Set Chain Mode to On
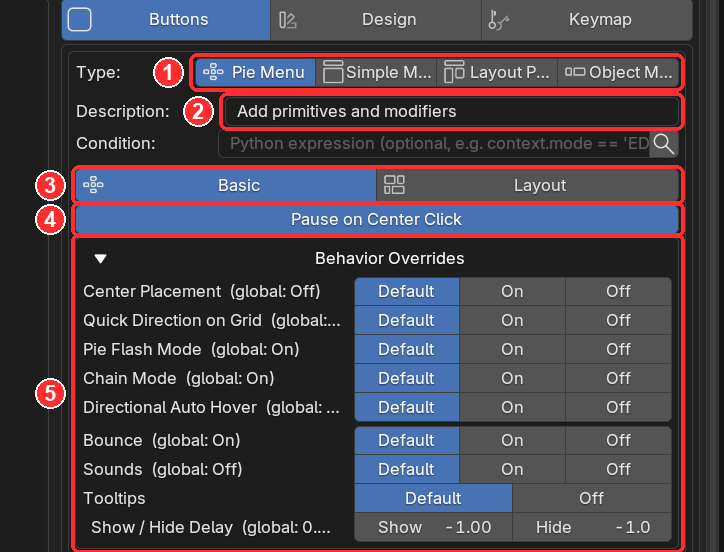The height and width of the screenshot is (552, 724). tap(512, 378)
